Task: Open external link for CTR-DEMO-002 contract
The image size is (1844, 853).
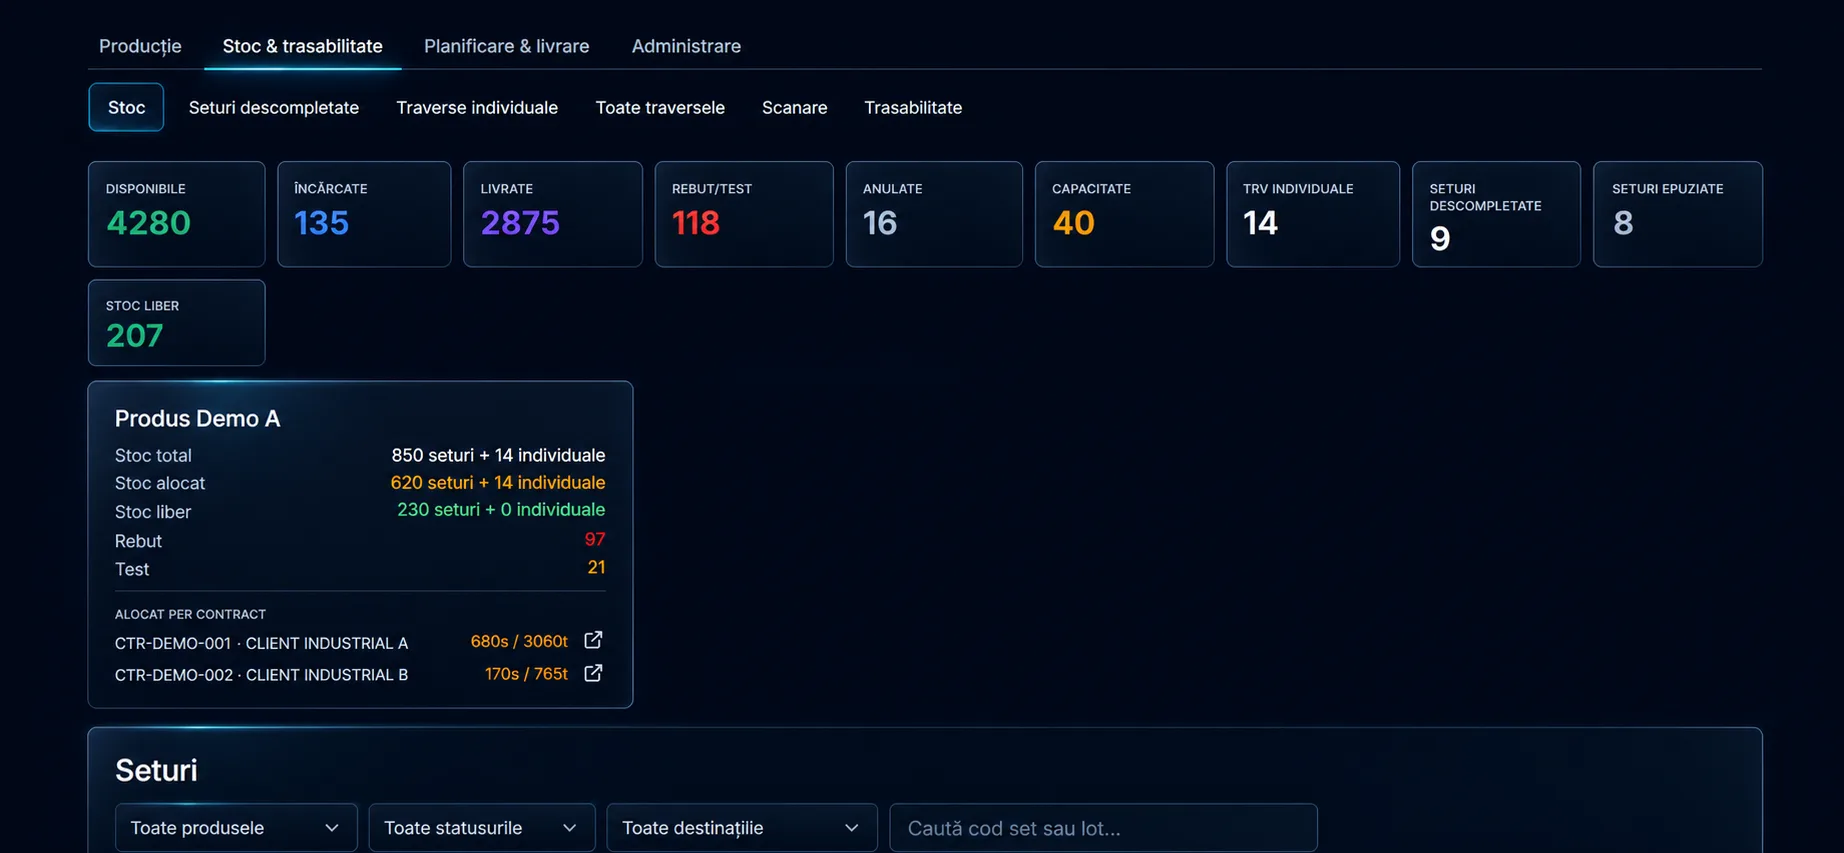Action: tap(593, 673)
